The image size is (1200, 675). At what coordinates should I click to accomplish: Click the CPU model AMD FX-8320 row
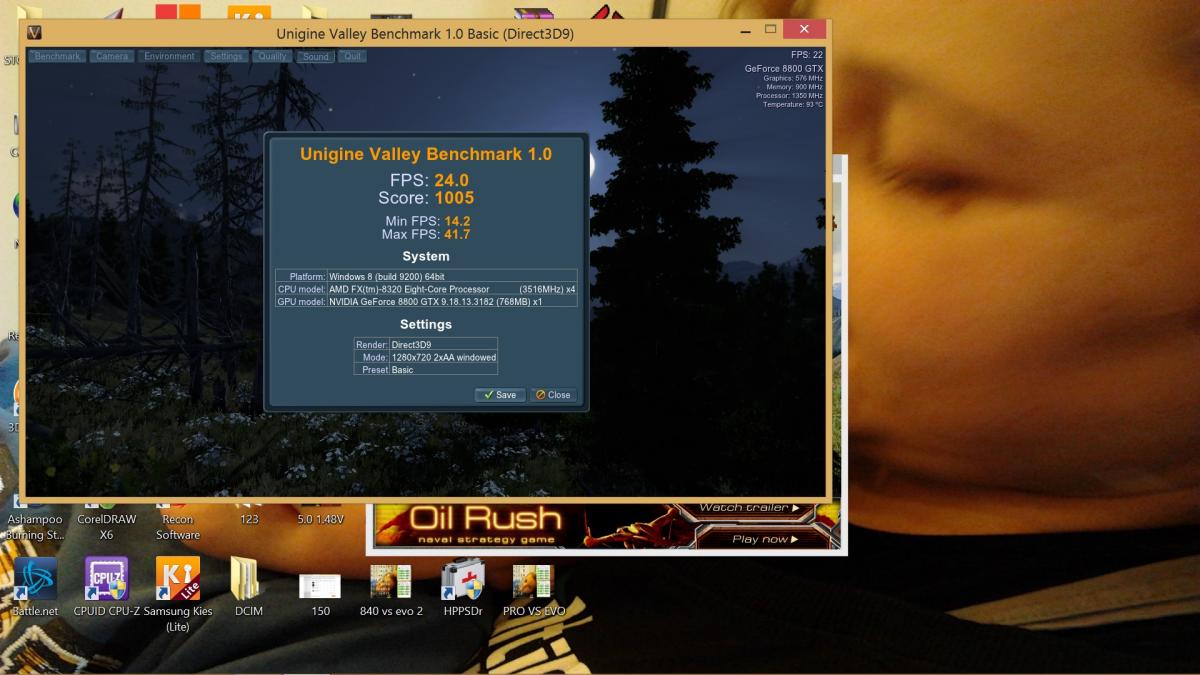[426, 289]
